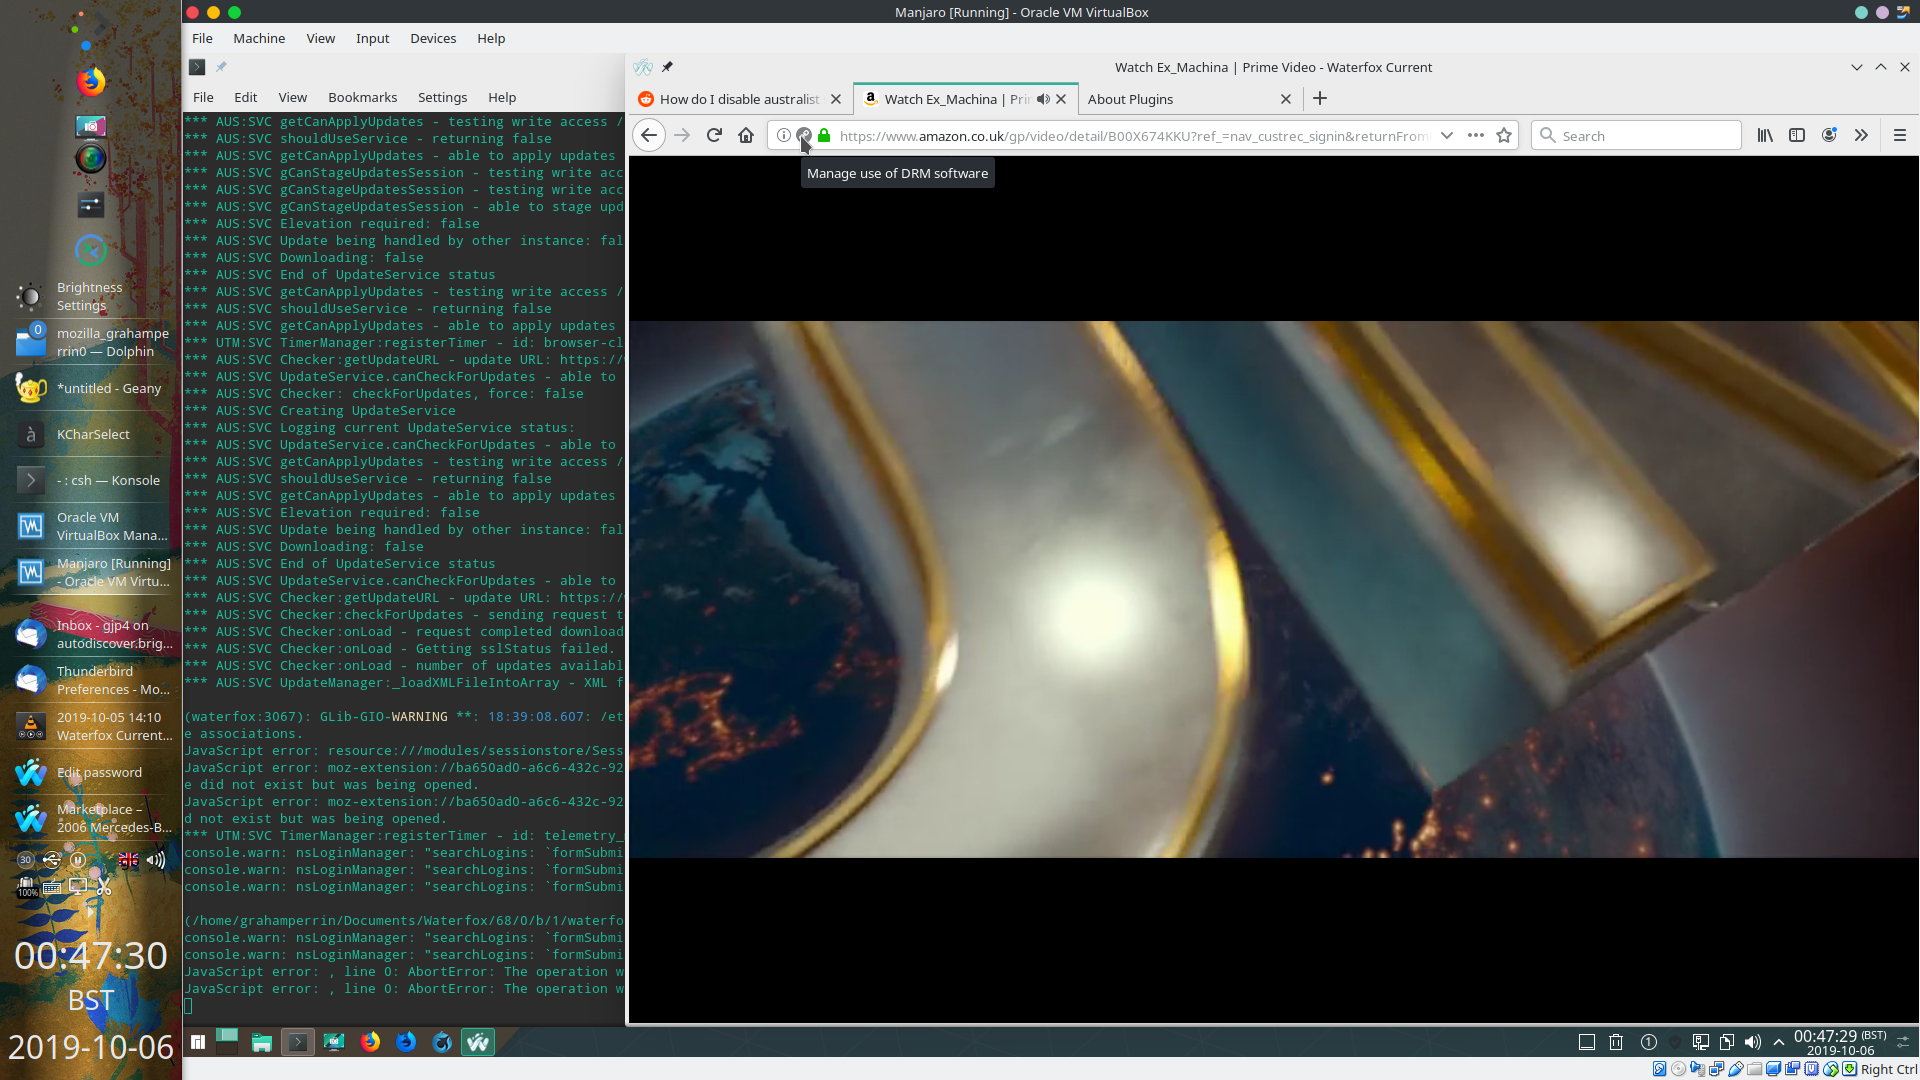The image size is (1920, 1080).
Task: Switch to the About Plugins tab
Action: [1130, 99]
